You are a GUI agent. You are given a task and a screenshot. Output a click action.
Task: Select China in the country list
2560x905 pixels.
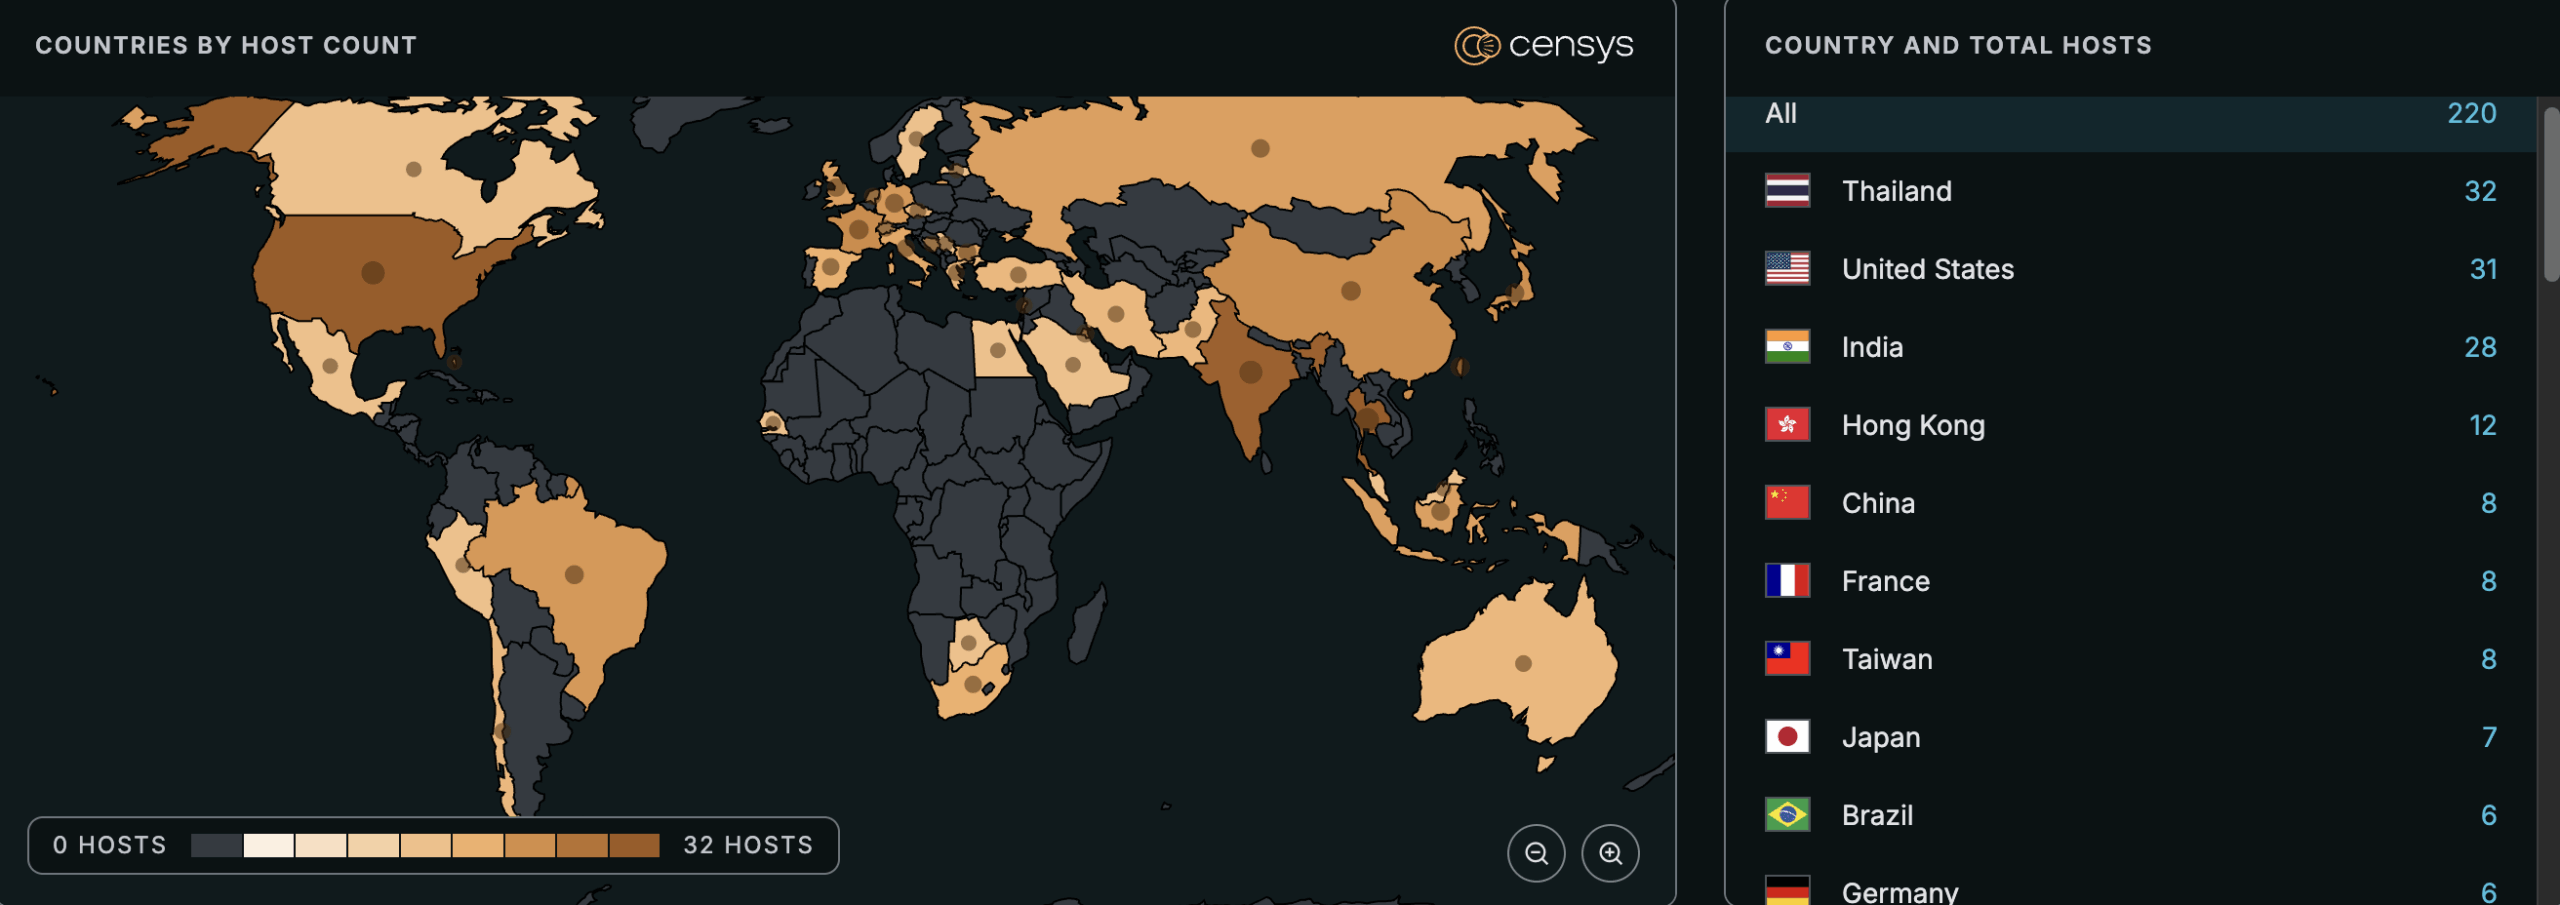[x=1877, y=502]
